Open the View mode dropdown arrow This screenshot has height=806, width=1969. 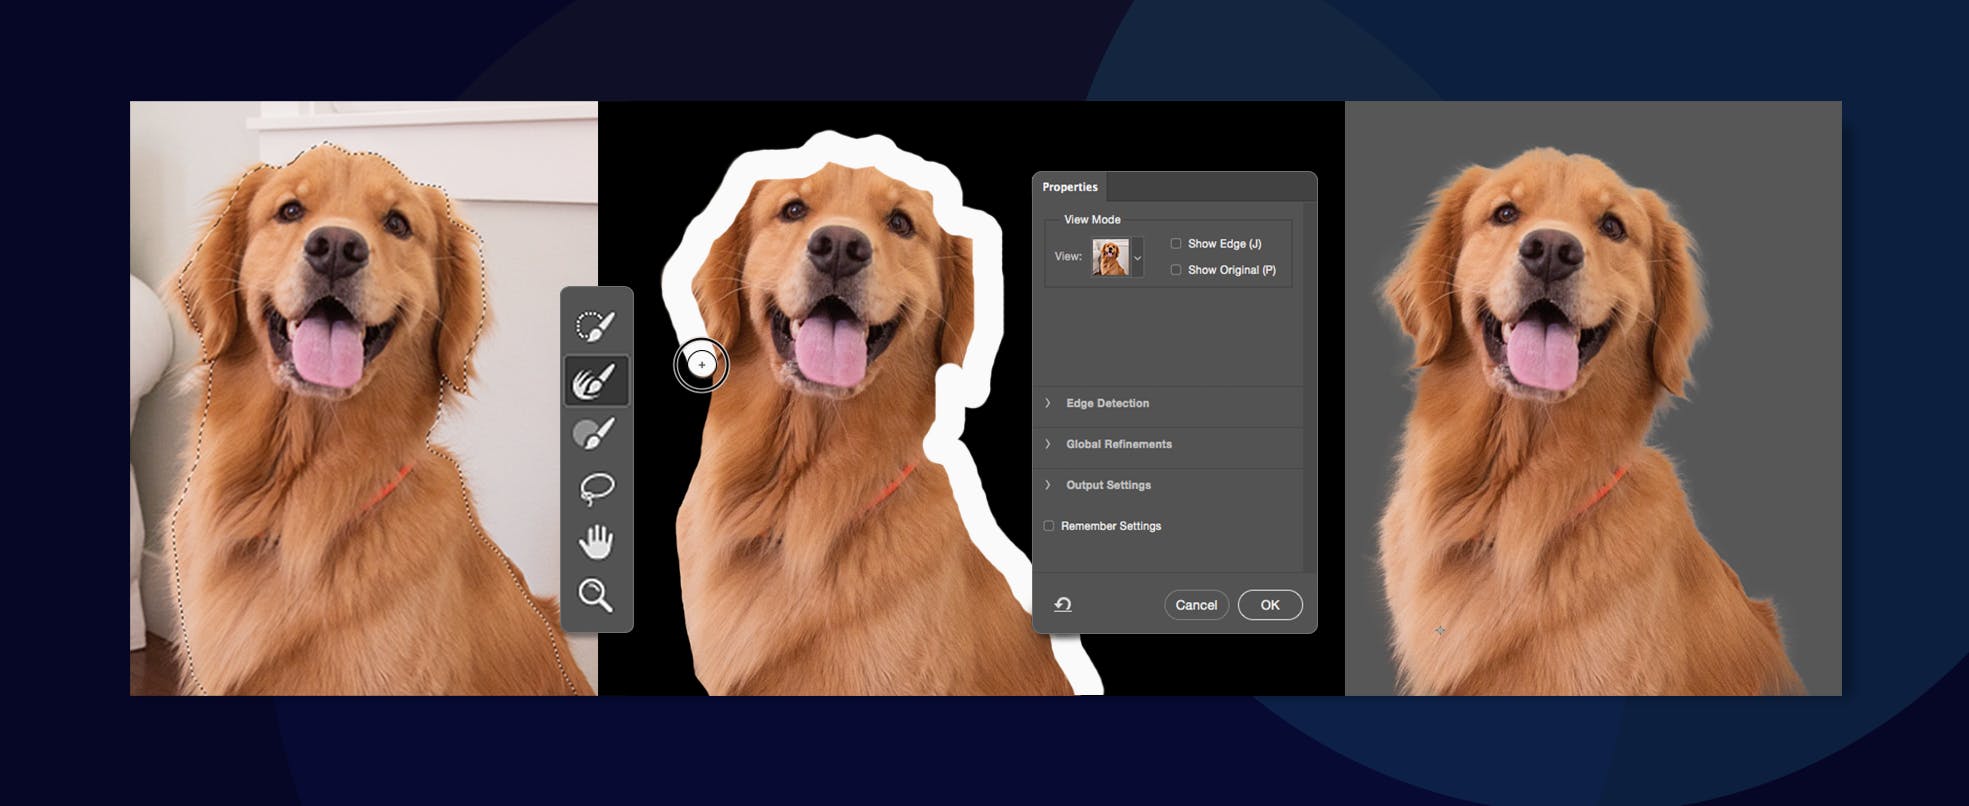pos(1137,258)
